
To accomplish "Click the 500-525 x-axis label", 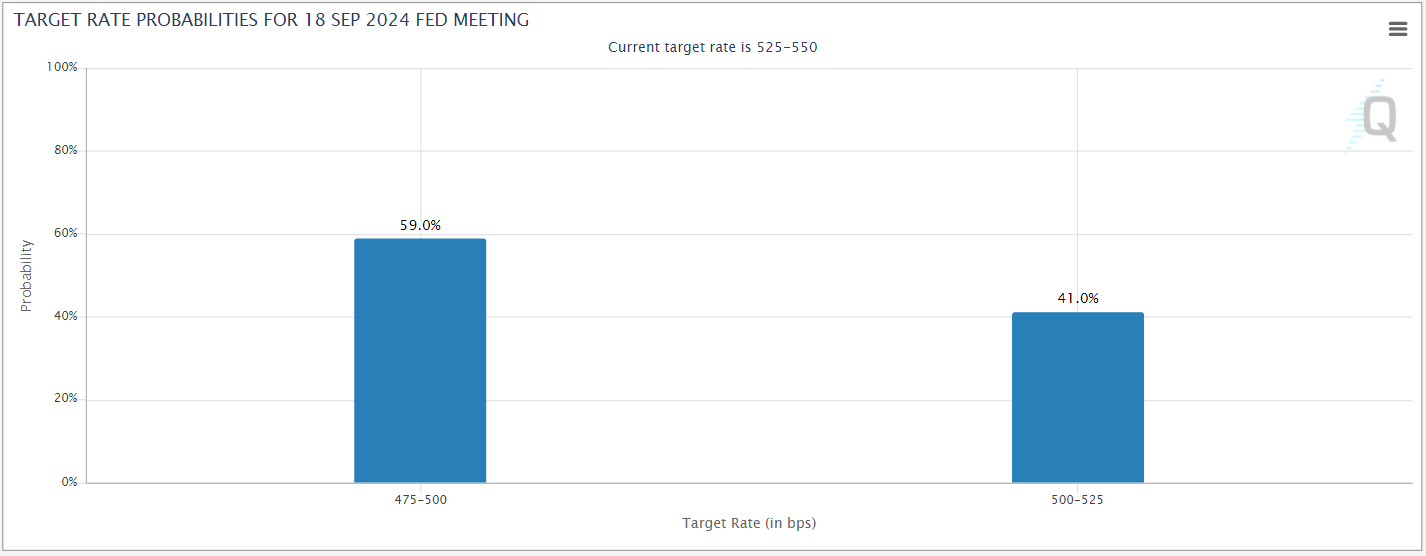I will (x=1077, y=499).
